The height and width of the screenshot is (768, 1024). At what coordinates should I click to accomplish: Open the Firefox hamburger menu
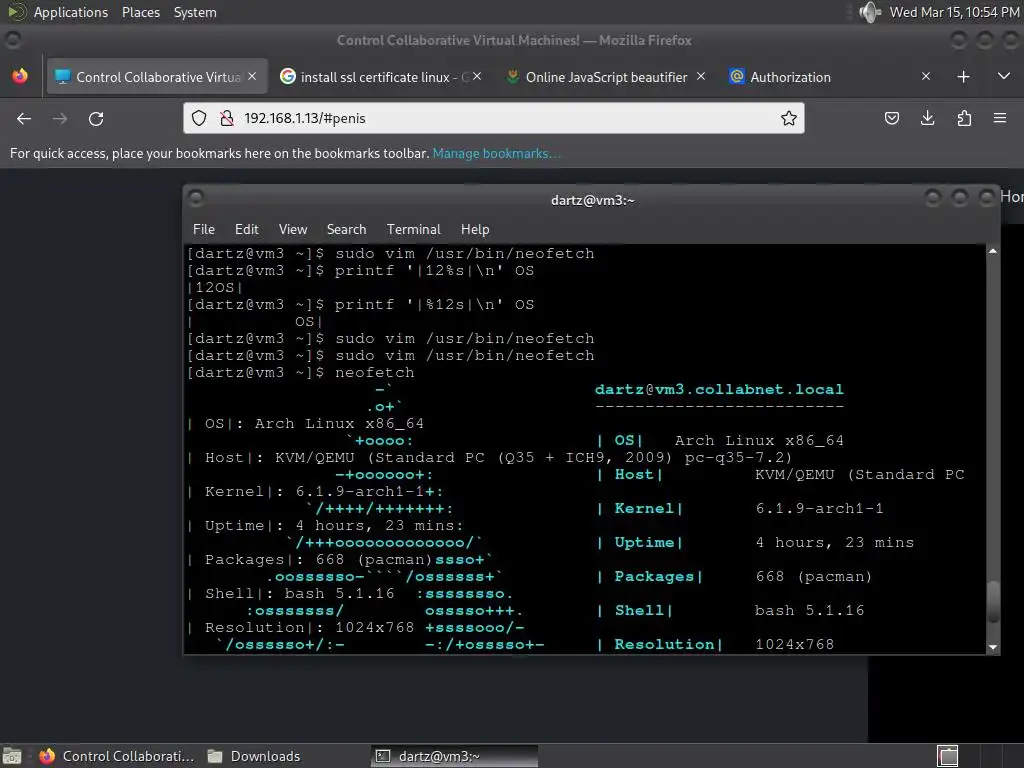[1000, 118]
